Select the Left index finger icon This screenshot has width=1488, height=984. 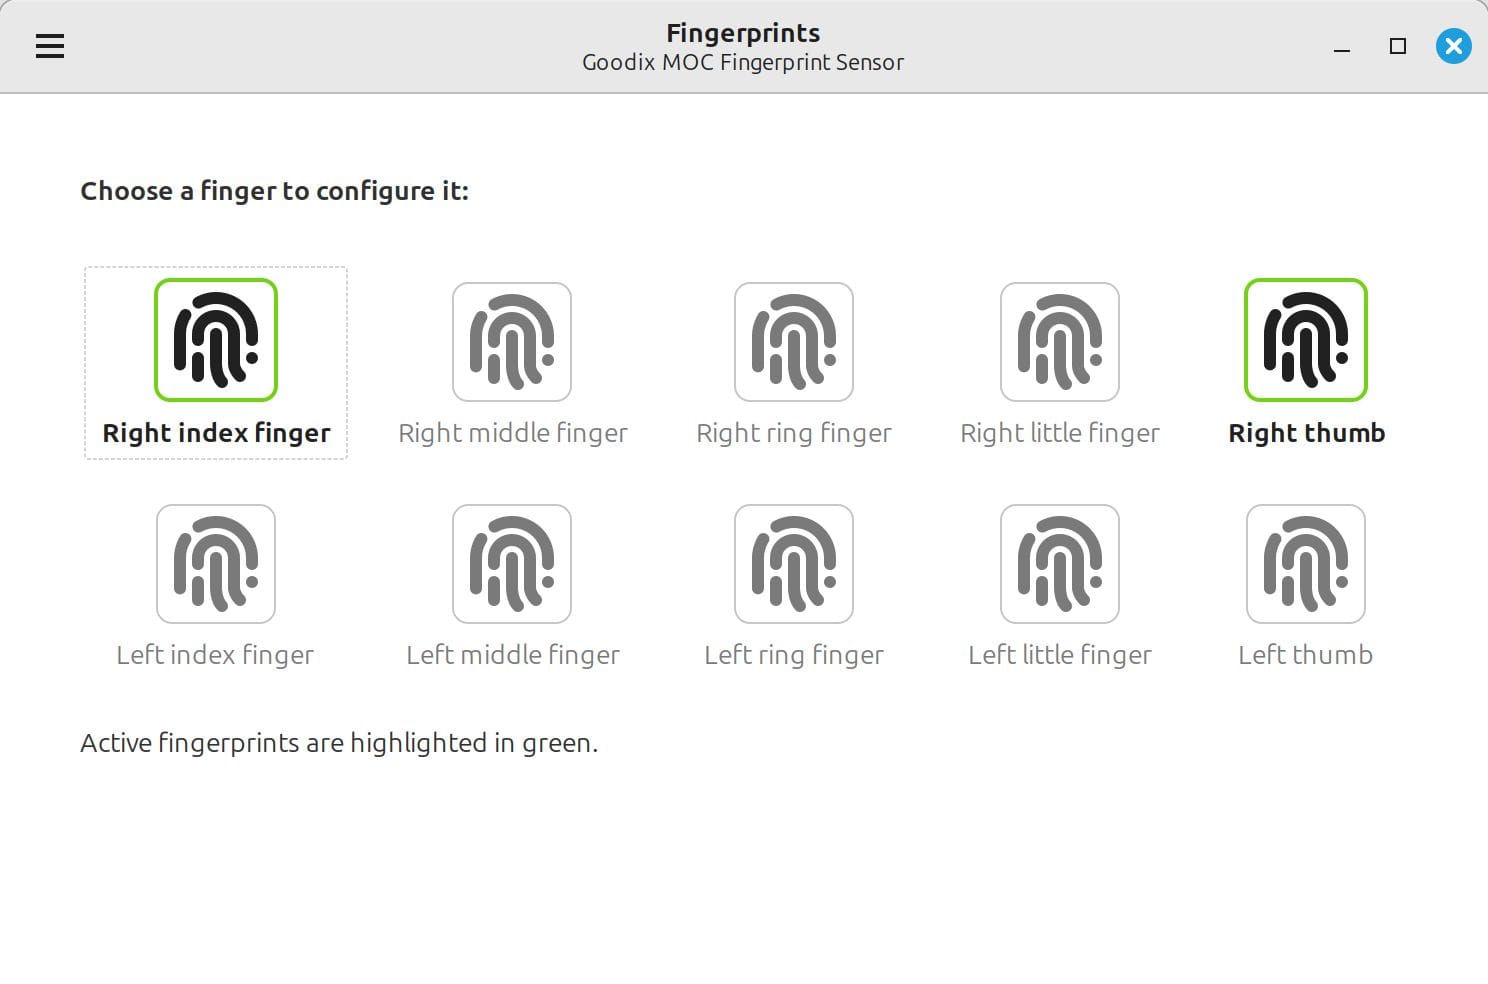215,563
